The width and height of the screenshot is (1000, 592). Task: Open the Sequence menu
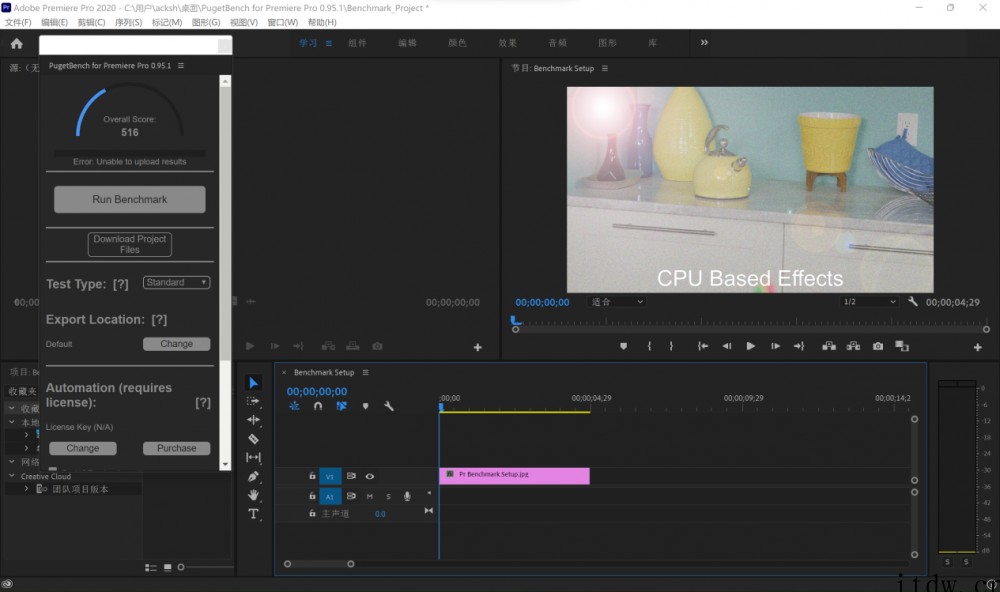128,22
